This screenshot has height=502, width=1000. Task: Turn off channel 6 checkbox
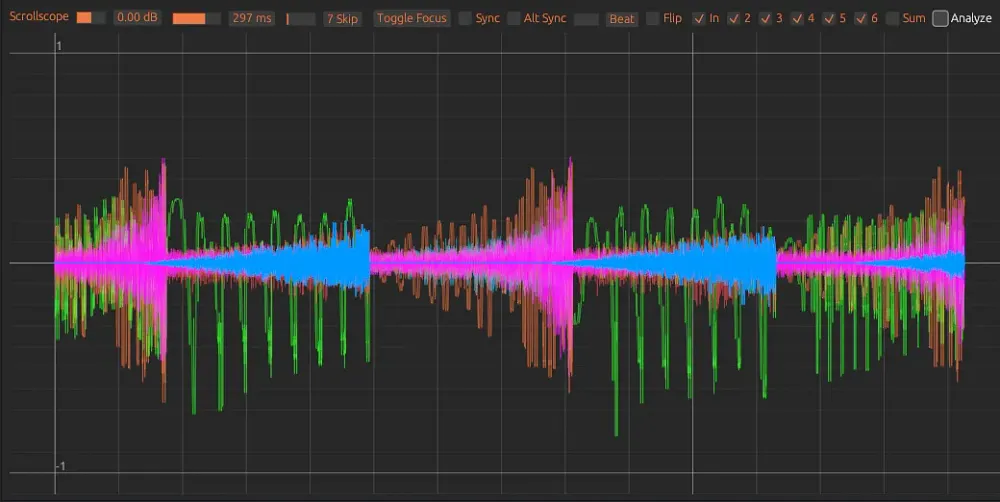click(860, 19)
